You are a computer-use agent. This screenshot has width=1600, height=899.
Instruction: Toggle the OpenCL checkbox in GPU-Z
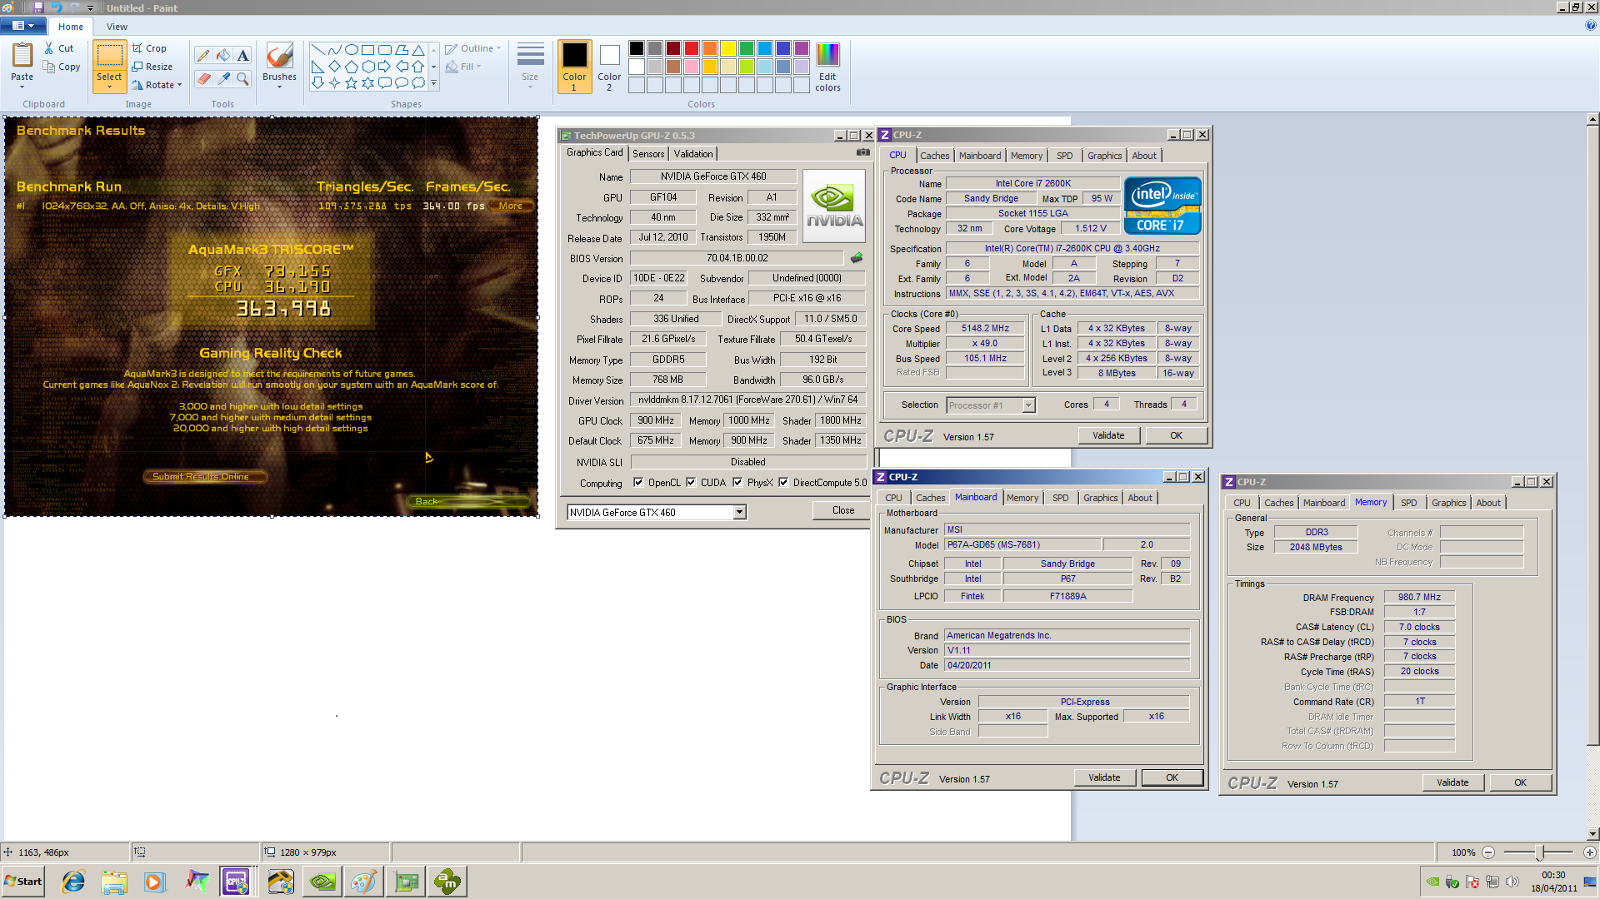[x=638, y=482]
